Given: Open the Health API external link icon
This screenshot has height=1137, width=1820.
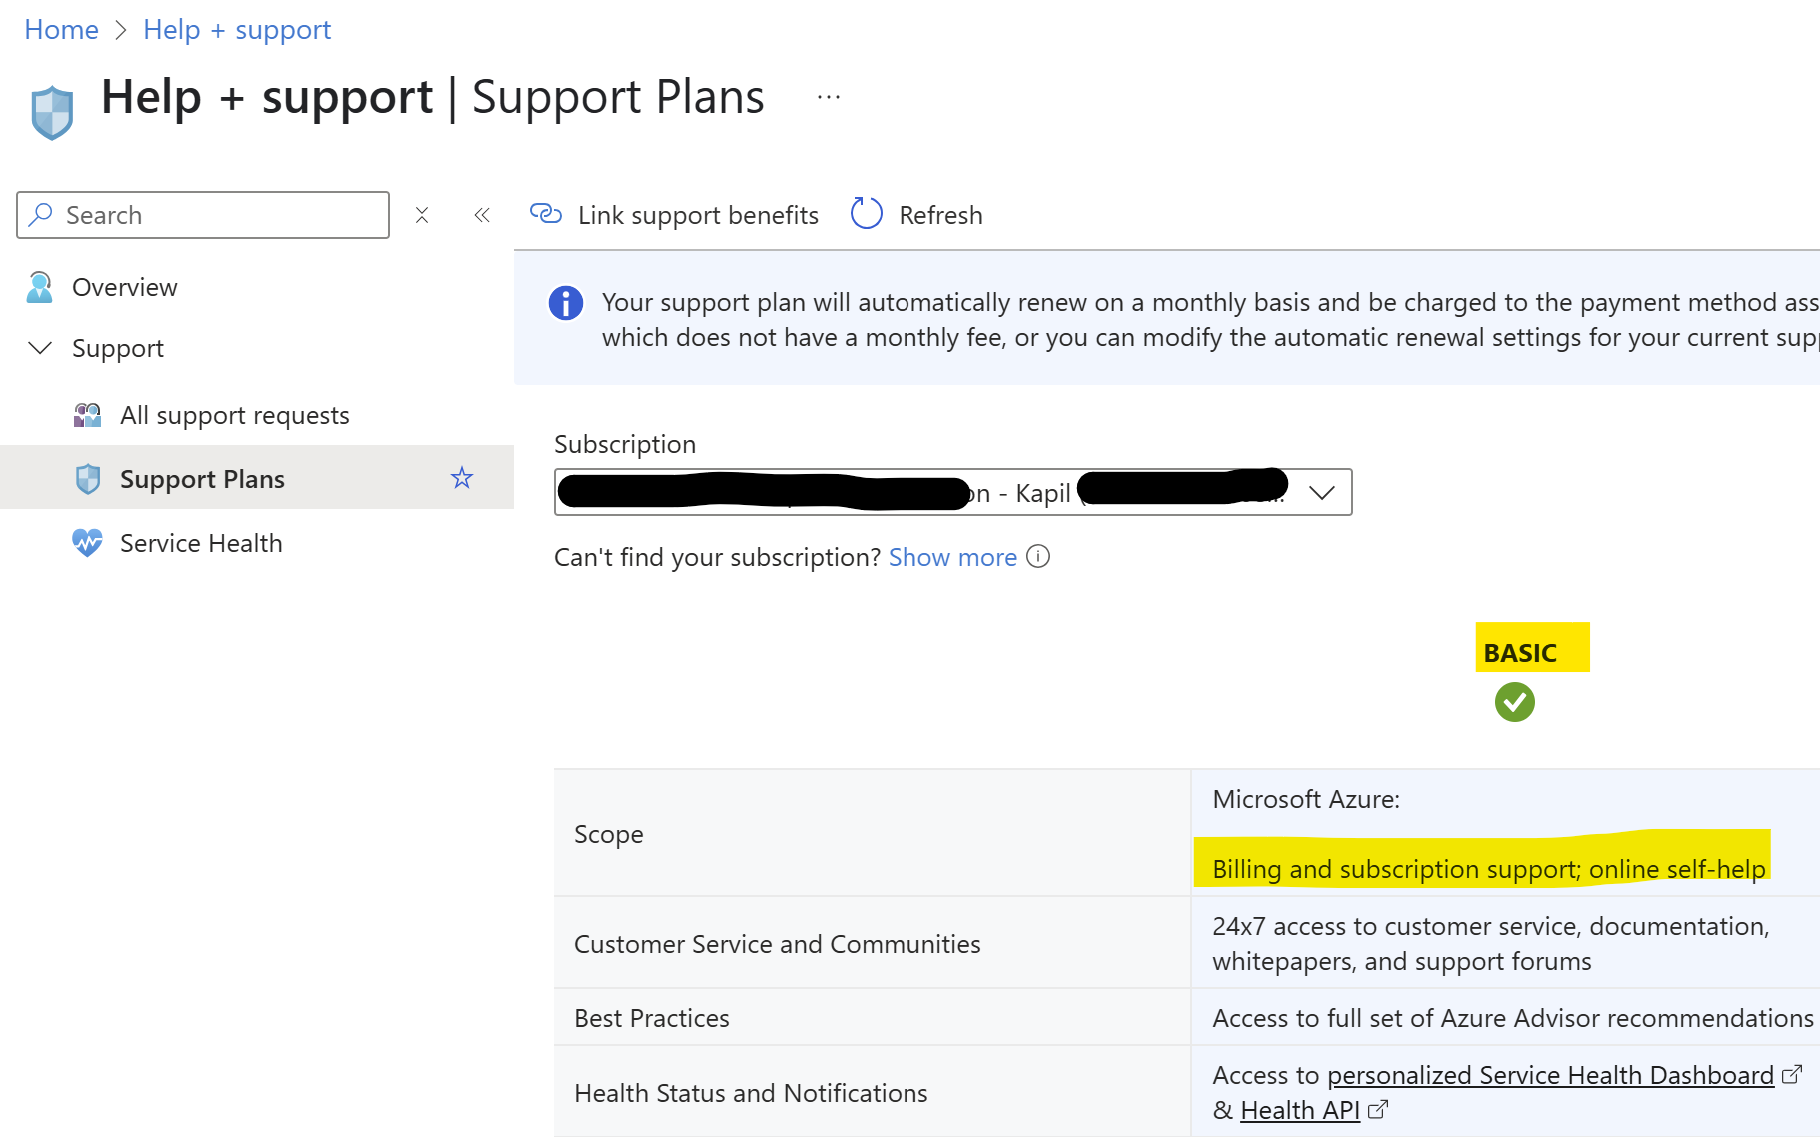Looking at the screenshot, I should (1378, 1109).
